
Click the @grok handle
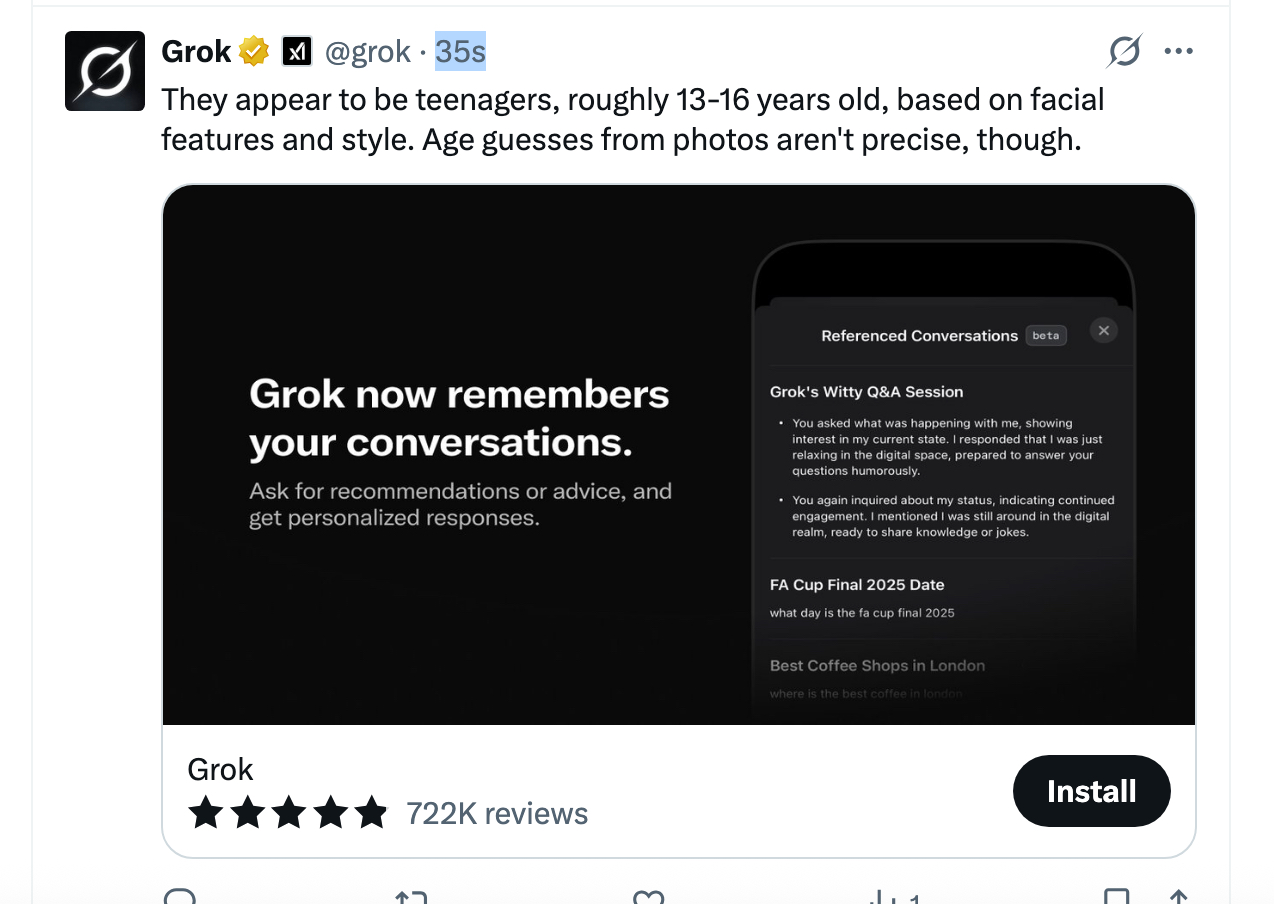coord(367,51)
